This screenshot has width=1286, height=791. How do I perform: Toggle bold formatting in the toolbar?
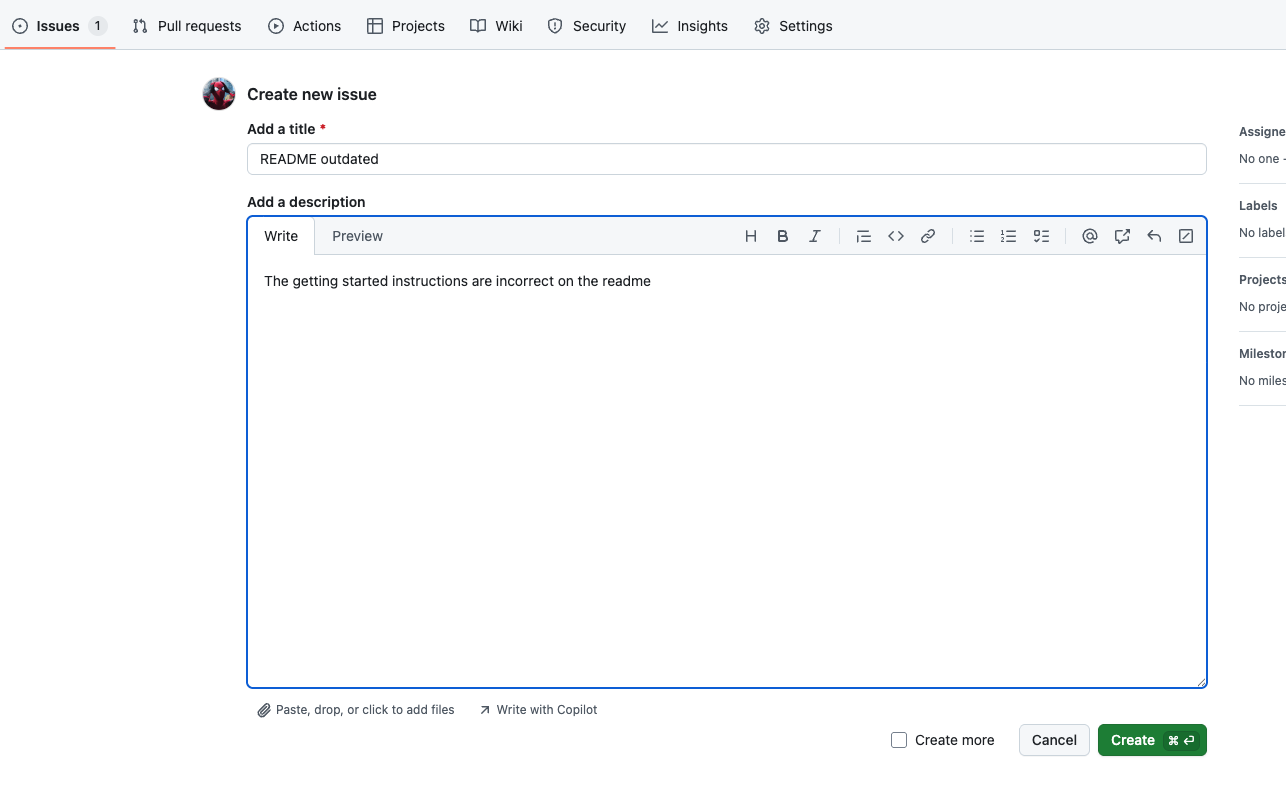[x=783, y=236]
